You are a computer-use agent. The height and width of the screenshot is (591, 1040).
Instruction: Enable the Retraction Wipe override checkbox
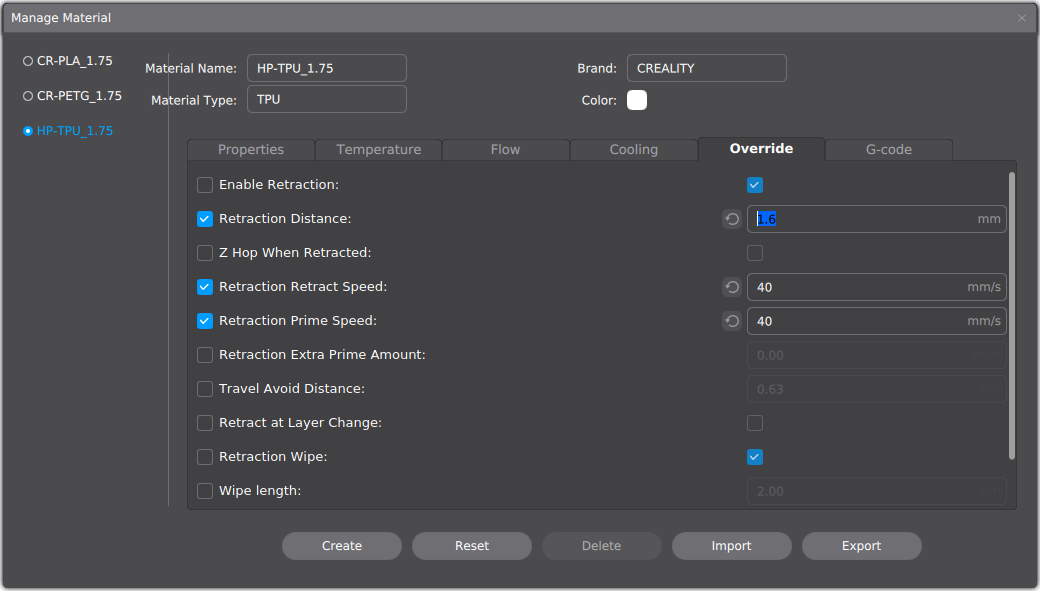[205, 457]
